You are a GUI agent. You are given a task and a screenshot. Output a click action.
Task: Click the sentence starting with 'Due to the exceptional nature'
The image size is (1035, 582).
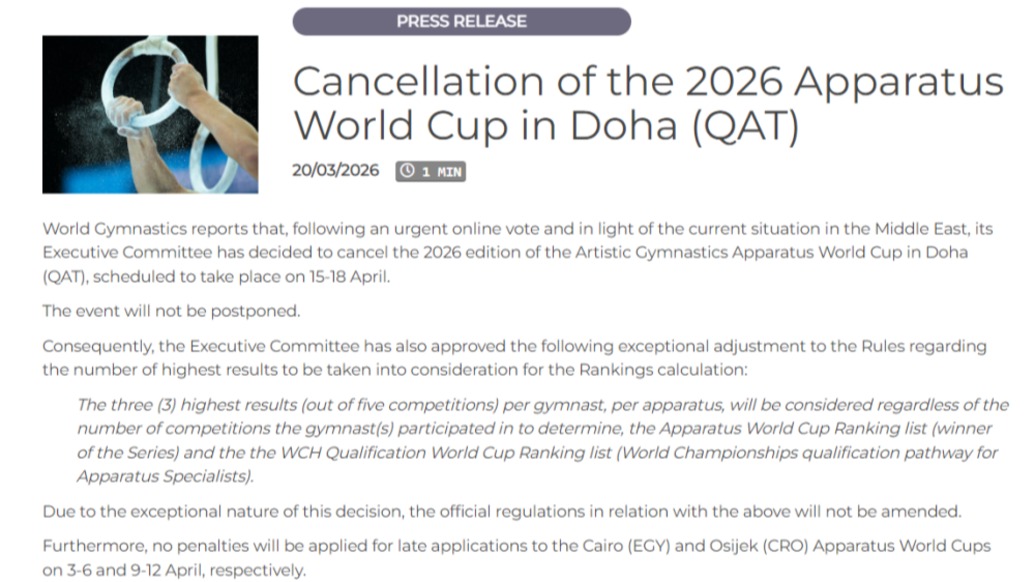click(502, 511)
